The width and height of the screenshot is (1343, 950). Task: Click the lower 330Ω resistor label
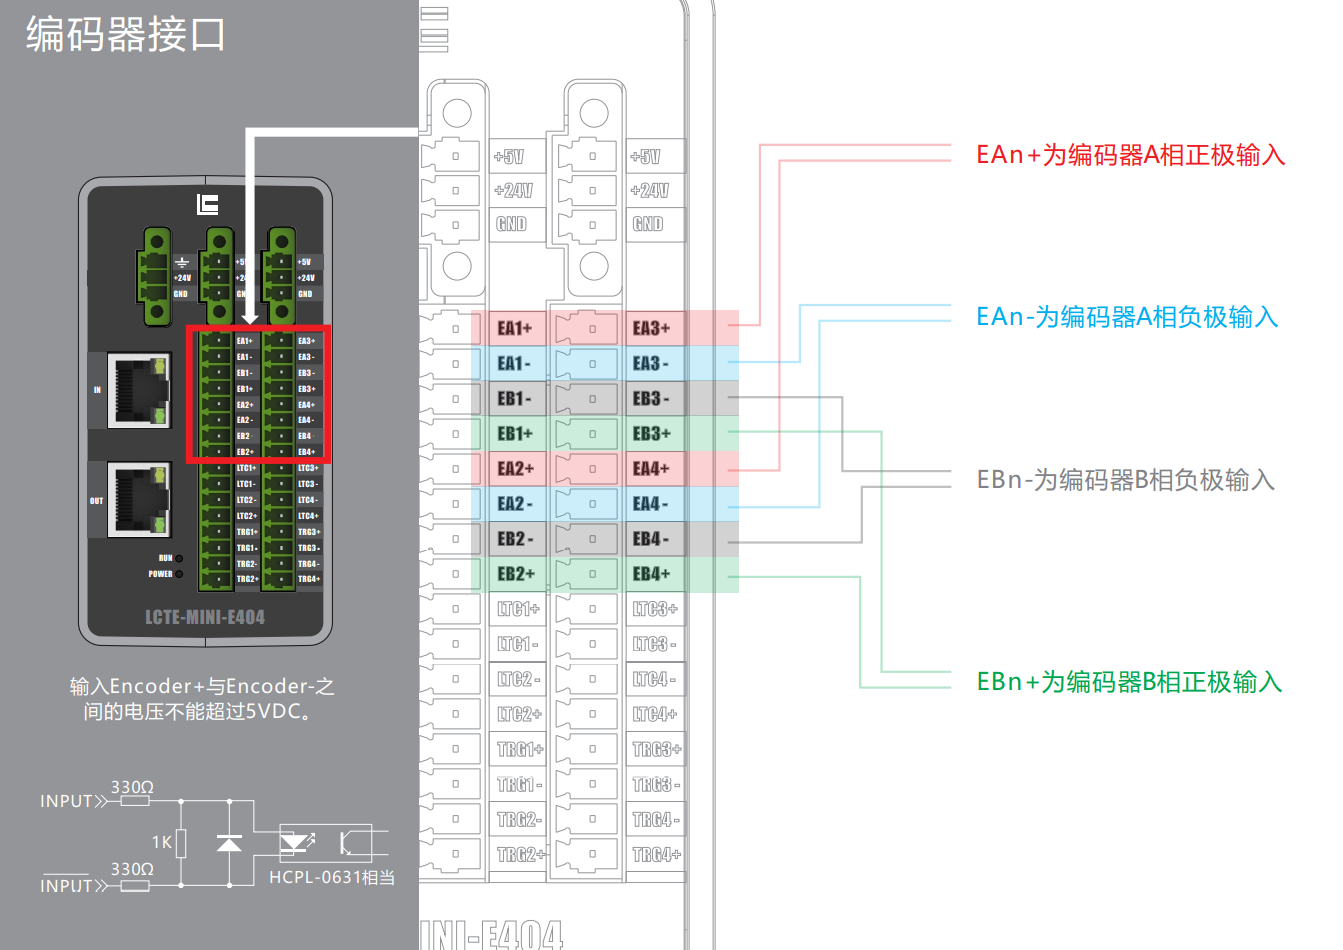132,869
